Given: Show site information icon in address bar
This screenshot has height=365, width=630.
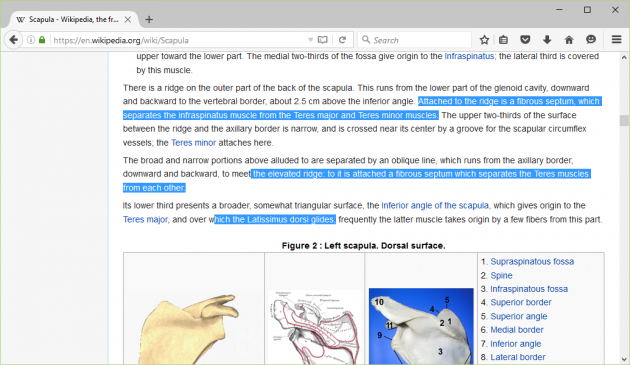Looking at the screenshot, I should click(31, 40).
